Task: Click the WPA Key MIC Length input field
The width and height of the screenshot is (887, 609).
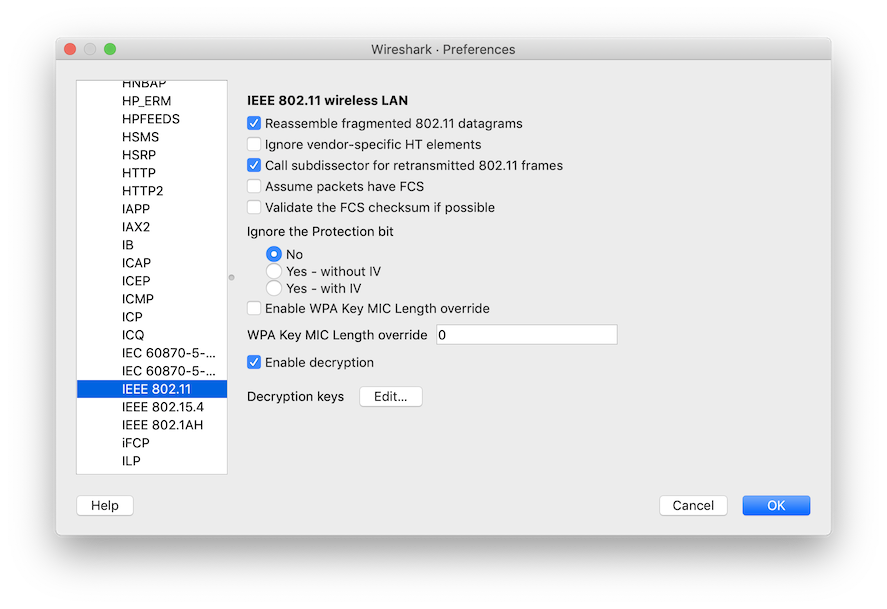Action: click(x=526, y=334)
